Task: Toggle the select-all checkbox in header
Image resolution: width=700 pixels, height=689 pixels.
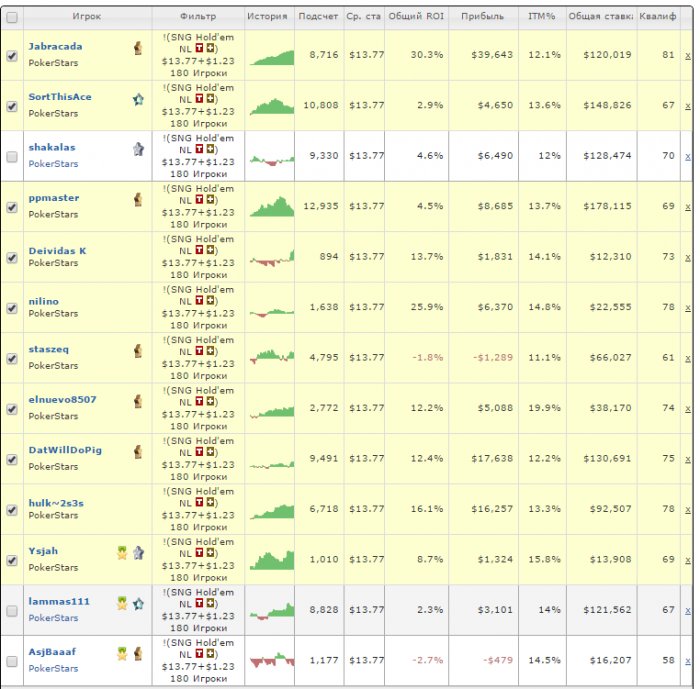Action: (x=12, y=17)
